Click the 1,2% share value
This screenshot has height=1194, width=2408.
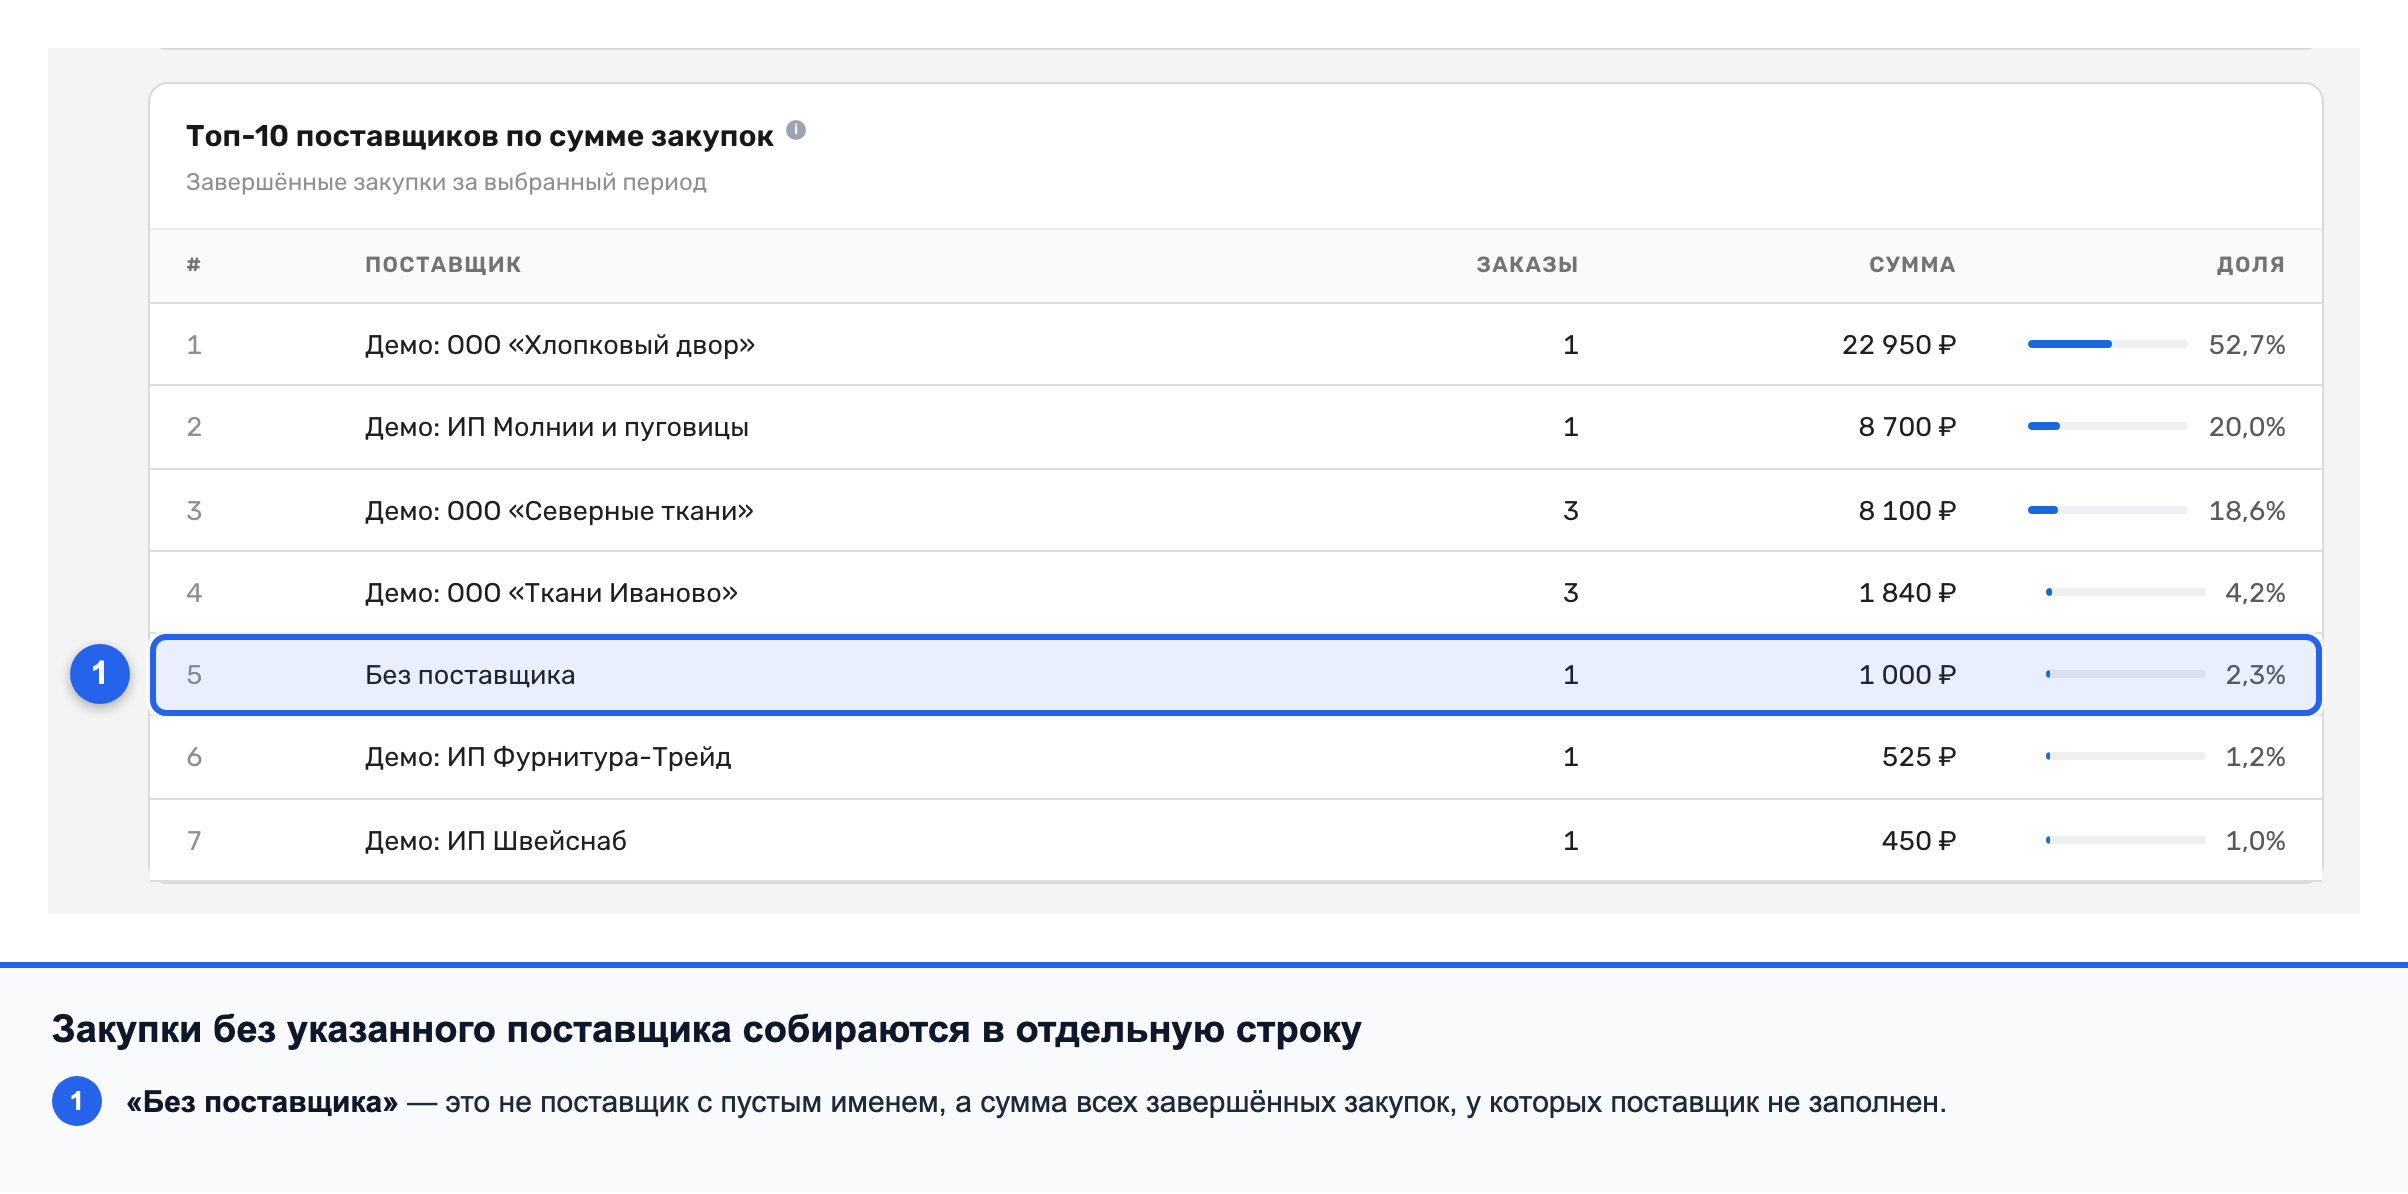(2255, 757)
